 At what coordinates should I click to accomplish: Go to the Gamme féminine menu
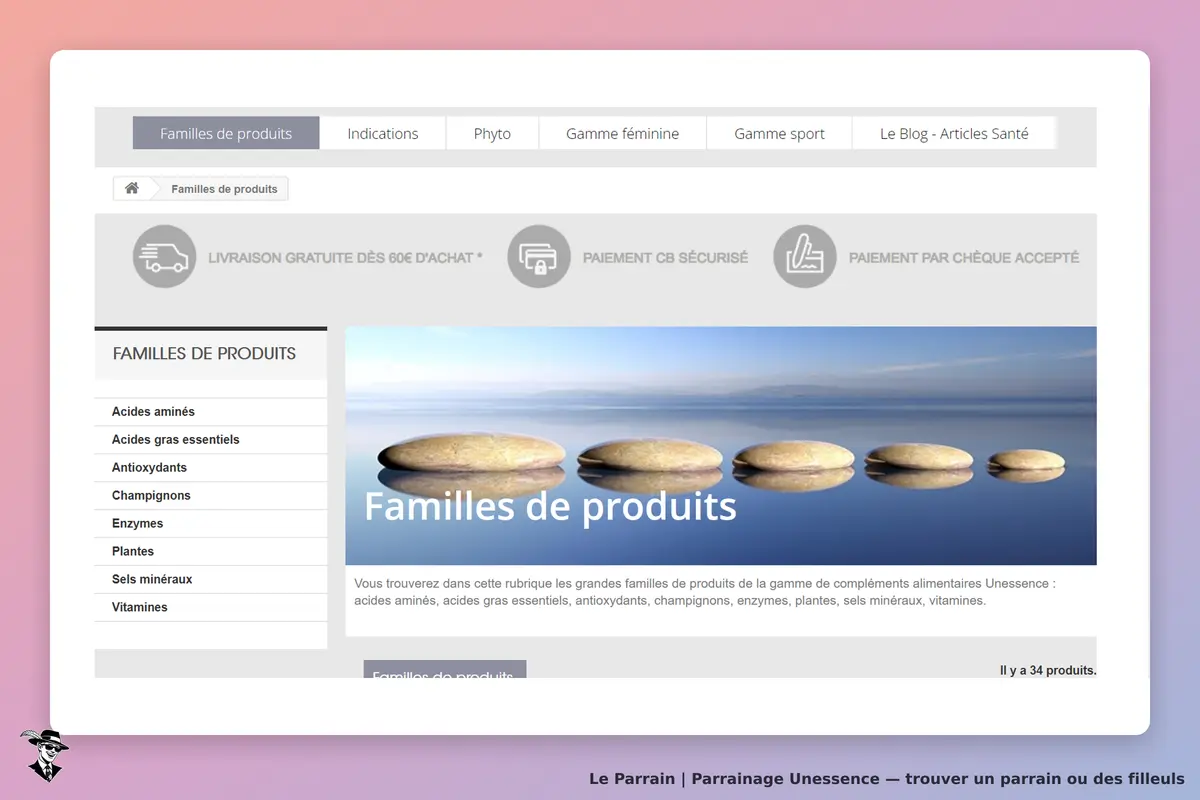622,133
